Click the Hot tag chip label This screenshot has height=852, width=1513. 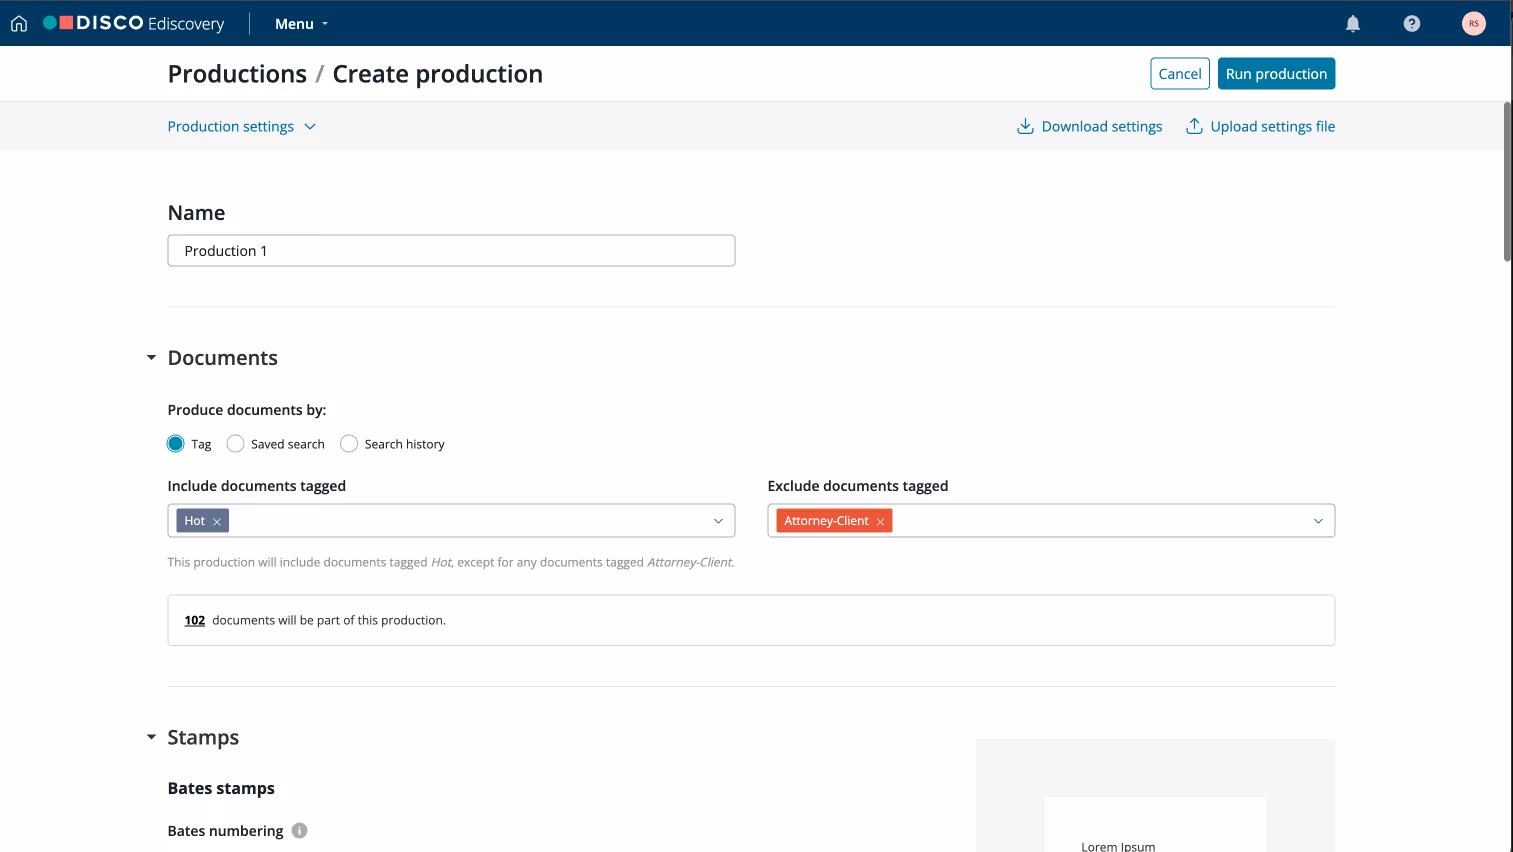(x=195, y=521)
